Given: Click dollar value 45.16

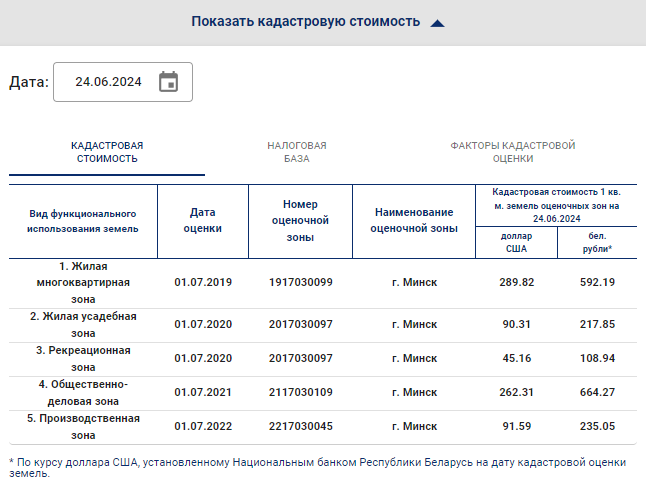Looking at the screenshot, I should (x=517, y=358).
